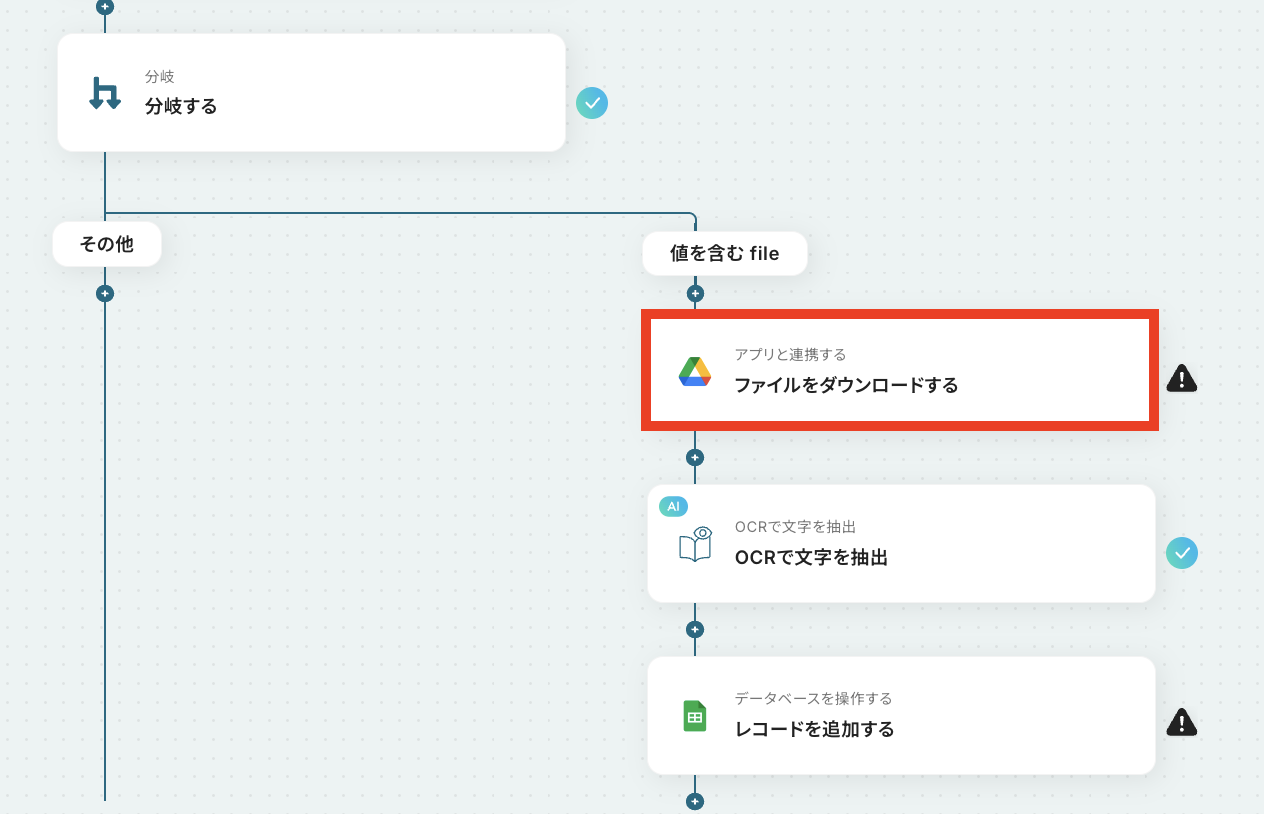
Task: Click the AI badge on the OCR card
Action: pos(673,507)
